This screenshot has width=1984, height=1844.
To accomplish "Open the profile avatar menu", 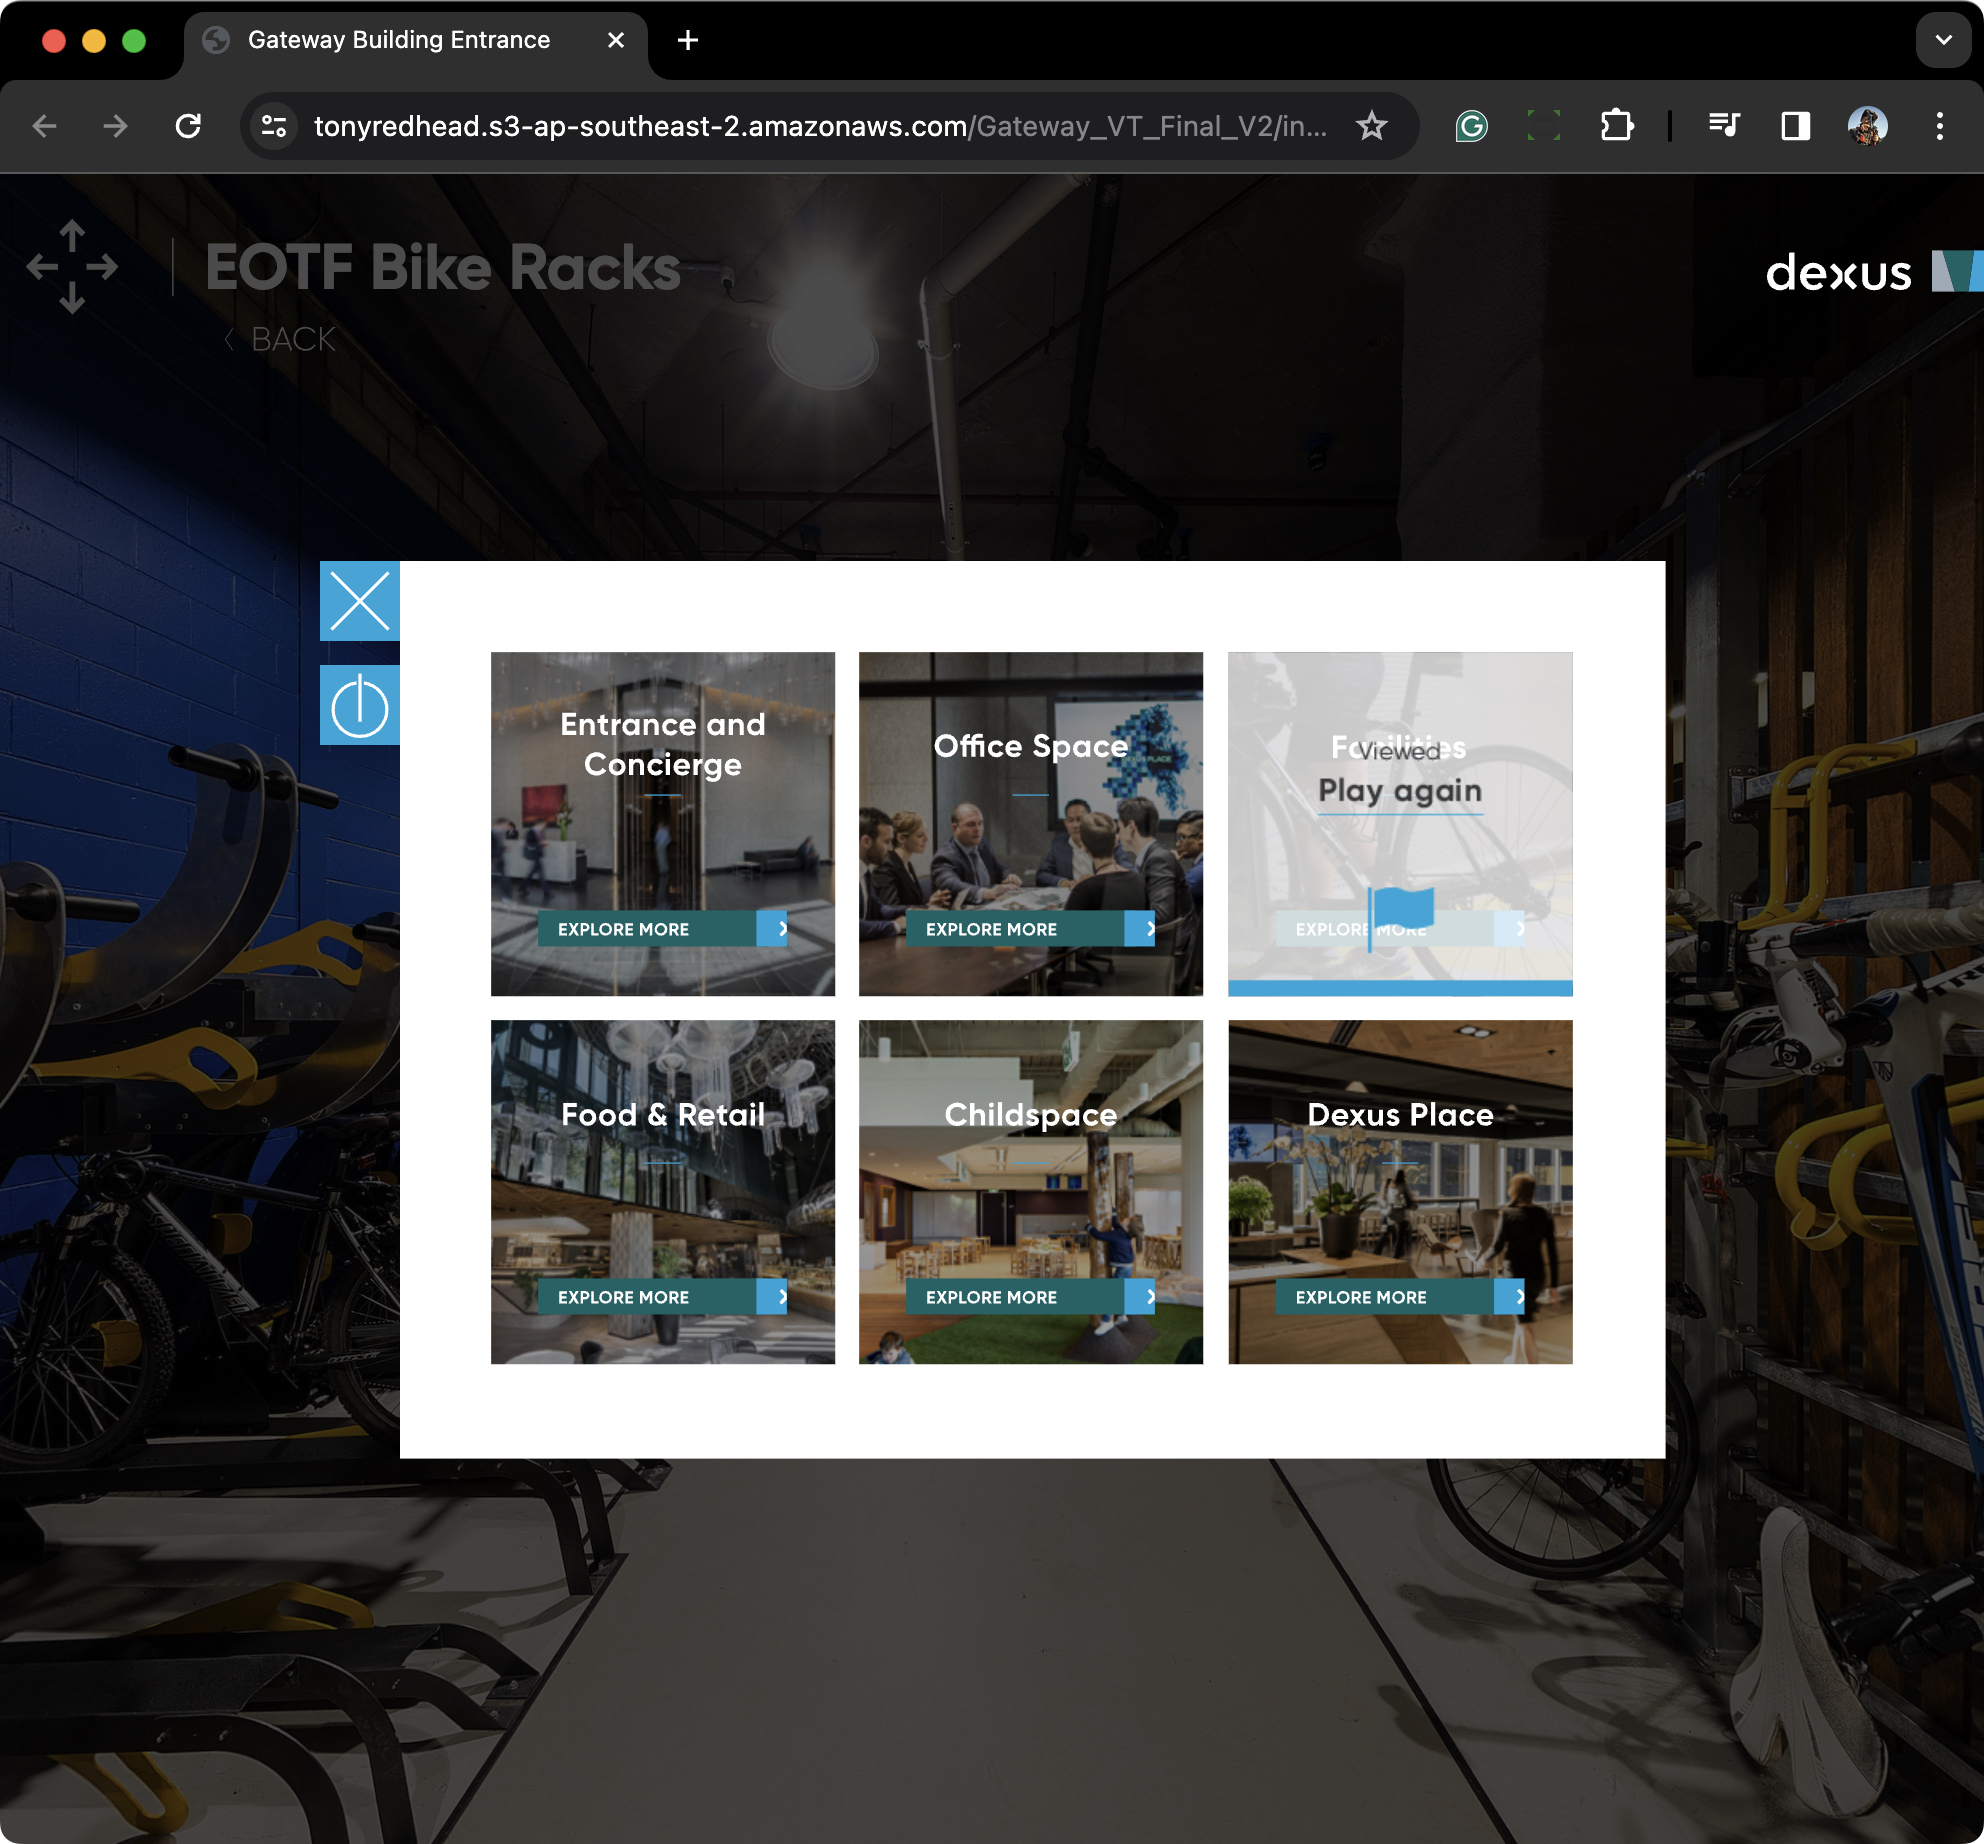I will pyautogui.click(x=1868, y=126).
